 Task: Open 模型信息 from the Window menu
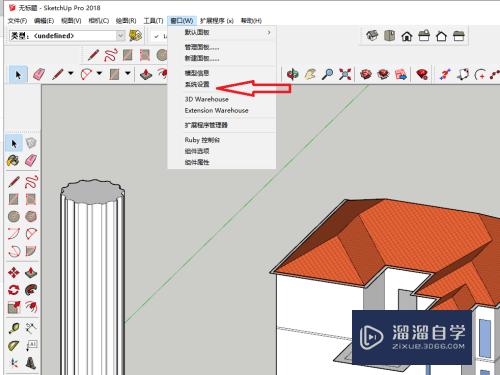[197, 73]
